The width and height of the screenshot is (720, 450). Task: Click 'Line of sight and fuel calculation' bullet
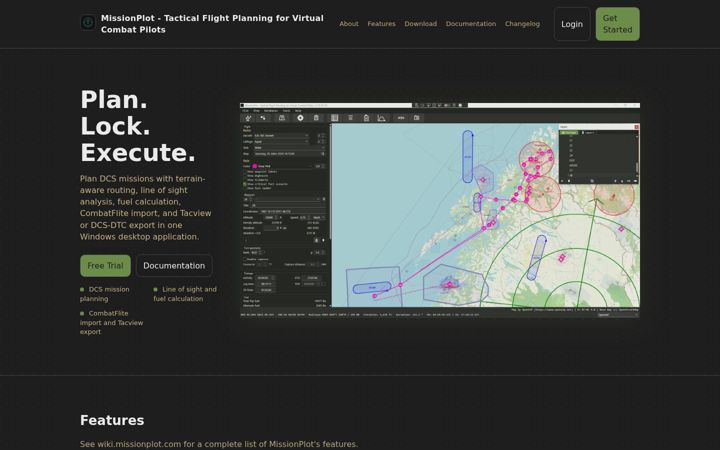[x=185, y=294]
